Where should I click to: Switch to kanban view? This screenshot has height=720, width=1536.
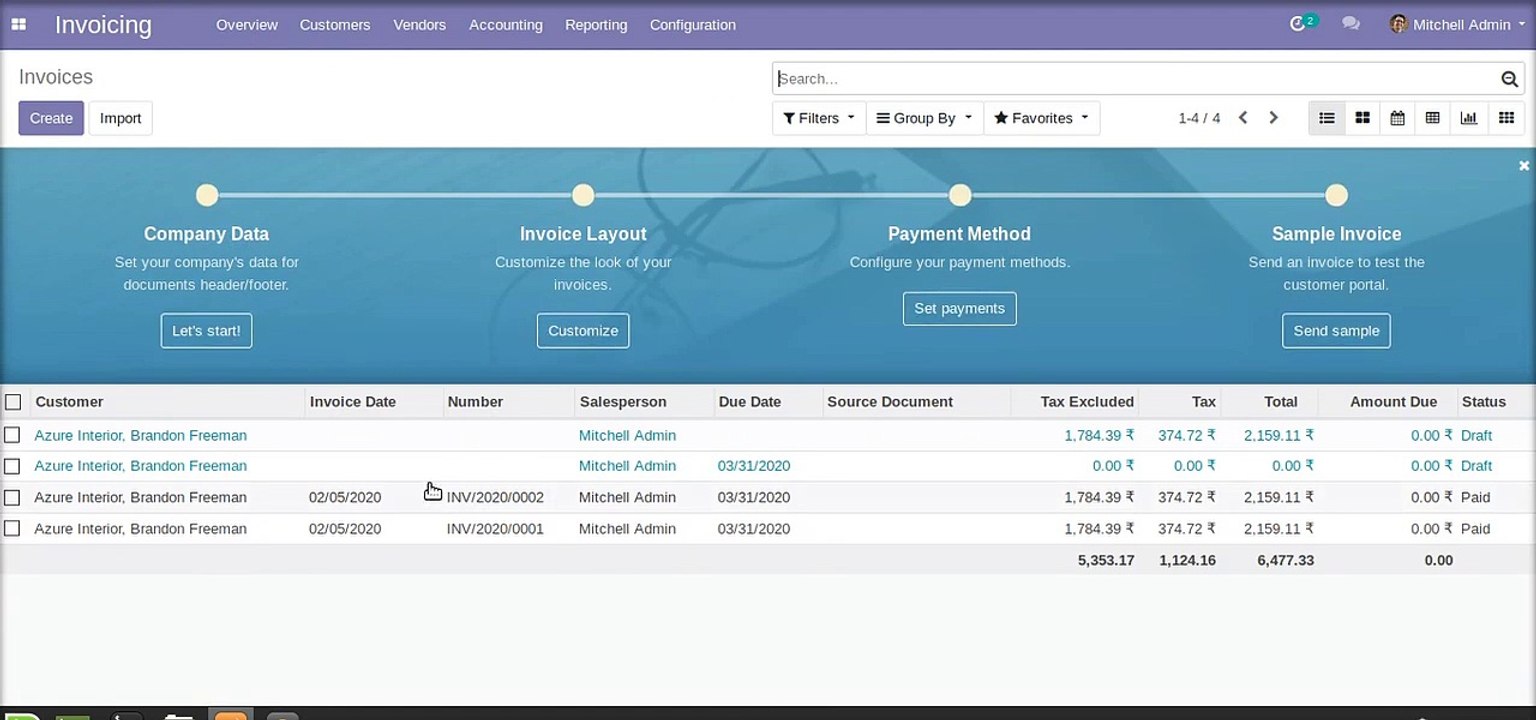click(x=1362, y=118)
